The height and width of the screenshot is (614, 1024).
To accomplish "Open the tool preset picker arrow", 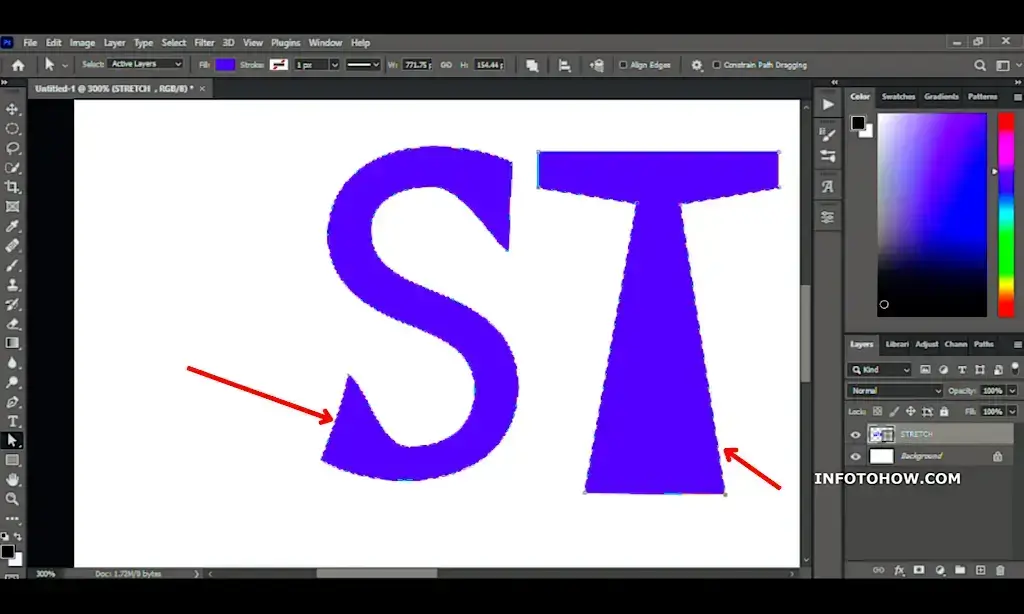I will point(65,65).
